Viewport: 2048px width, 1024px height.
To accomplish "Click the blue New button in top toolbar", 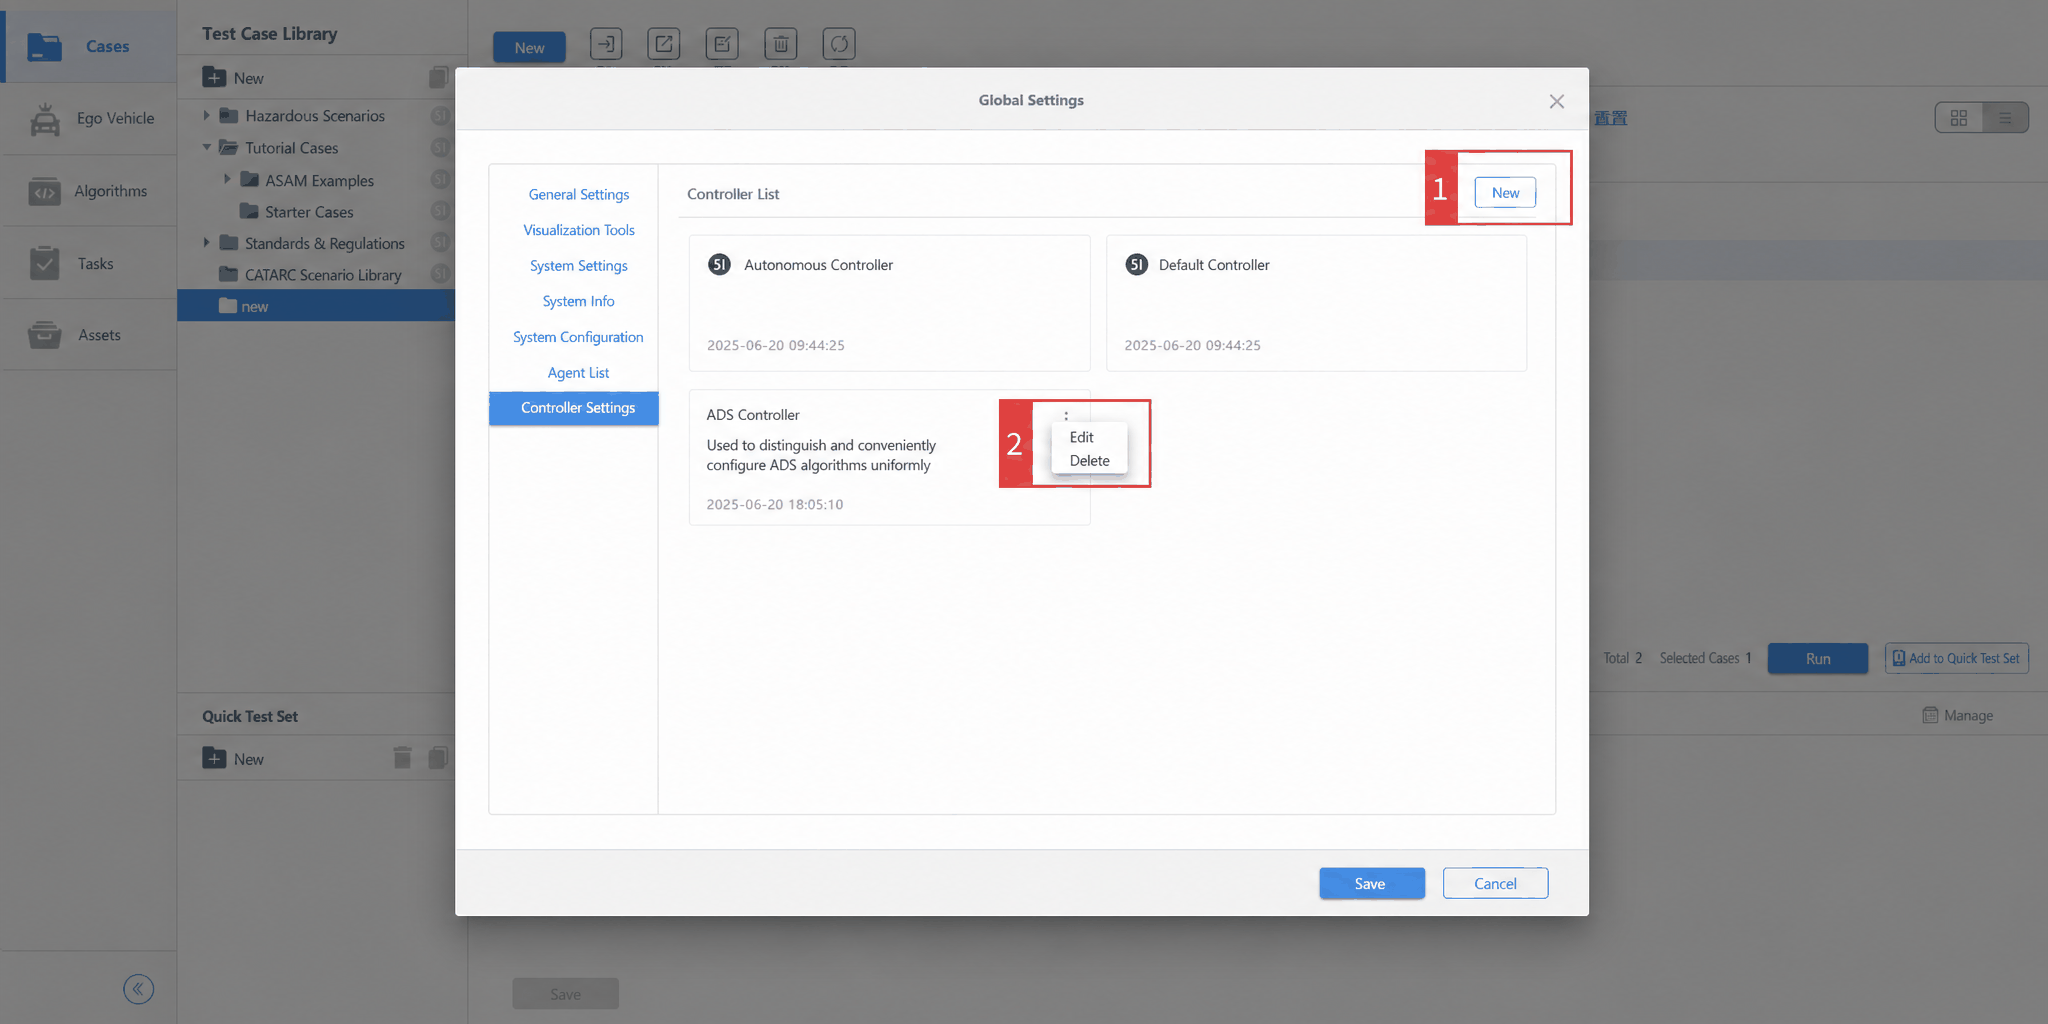I will click(529, 47).
